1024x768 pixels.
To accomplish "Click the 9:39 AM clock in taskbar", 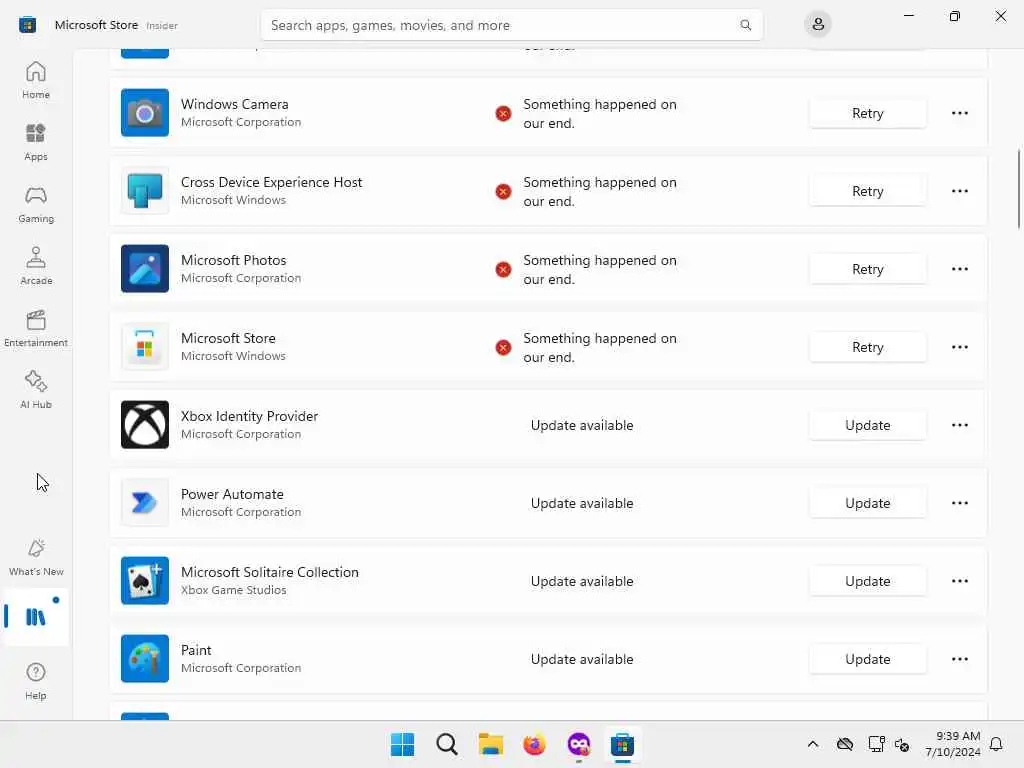I will 958,736.
